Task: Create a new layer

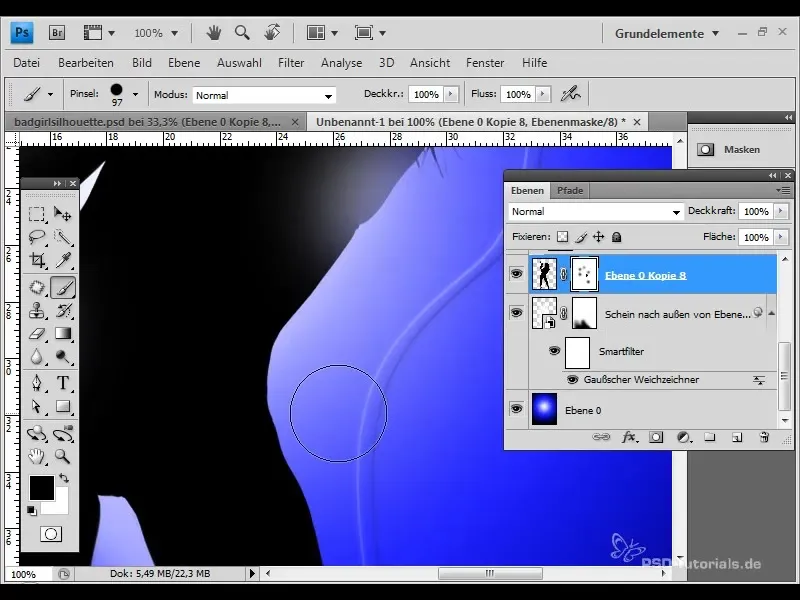Action: click(x=737, y=437)
